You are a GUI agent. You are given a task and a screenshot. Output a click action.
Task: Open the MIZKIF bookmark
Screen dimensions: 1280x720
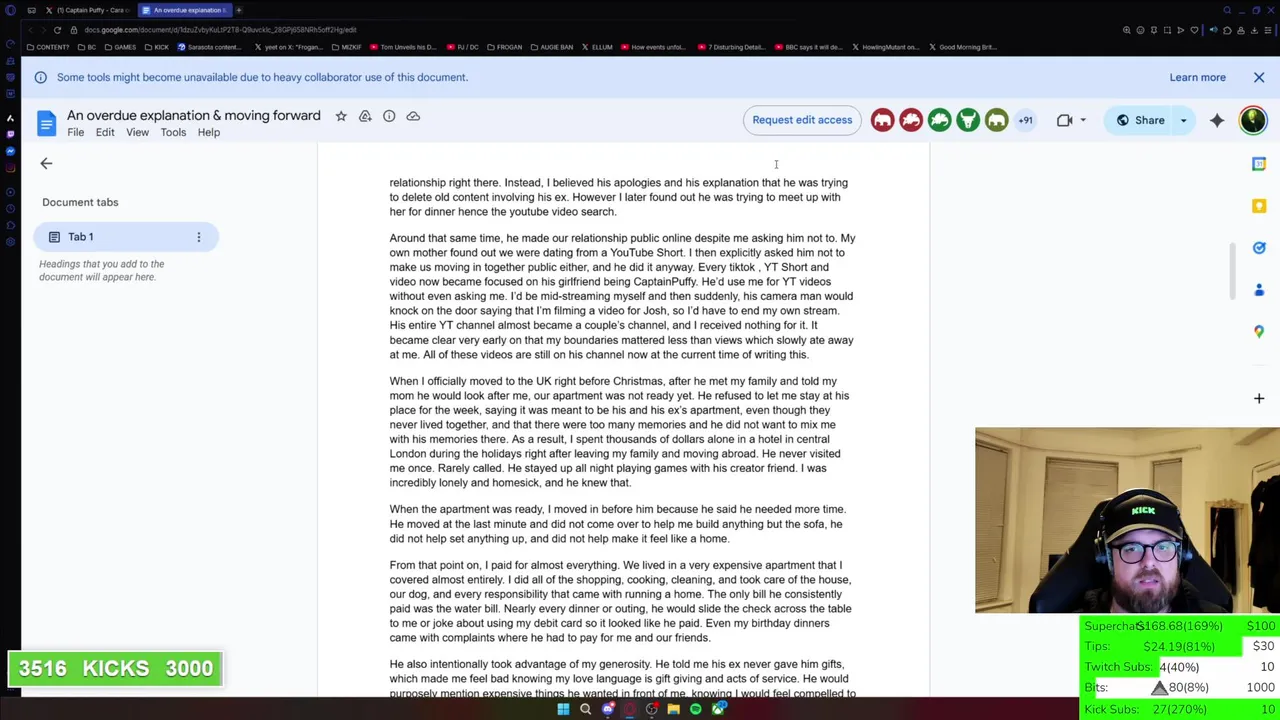click(346, 47)
